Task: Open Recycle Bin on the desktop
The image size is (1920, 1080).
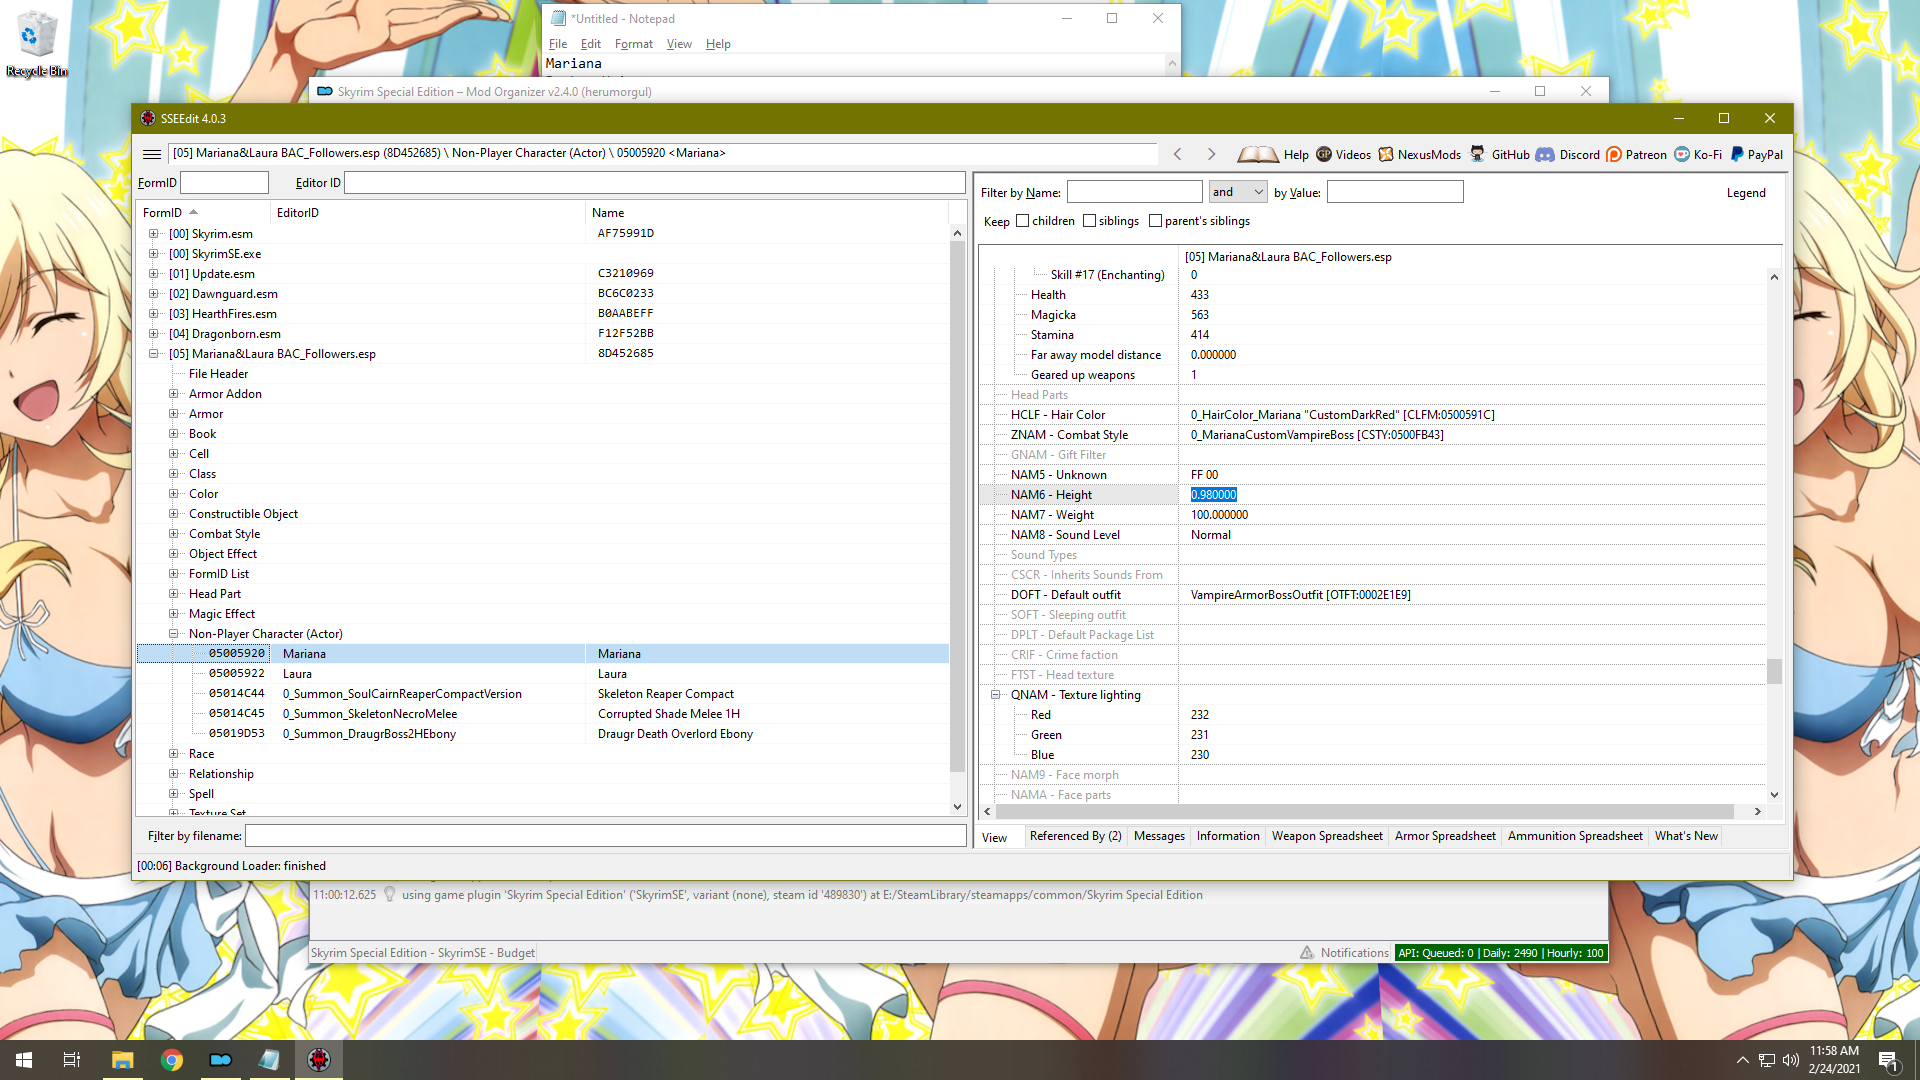Action: (x=37, y=44)
